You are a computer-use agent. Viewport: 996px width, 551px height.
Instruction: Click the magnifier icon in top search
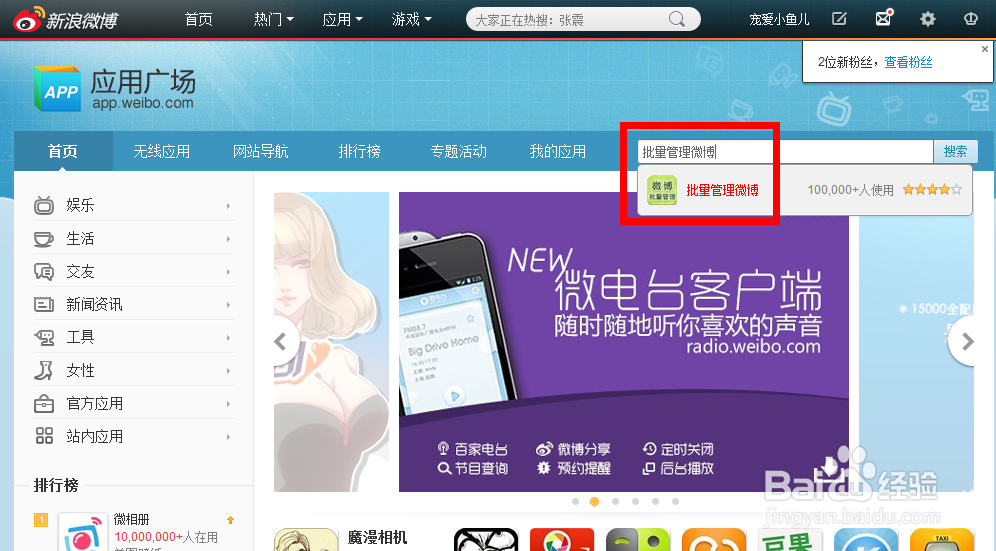pyautogui.click(x=677, y=19)
